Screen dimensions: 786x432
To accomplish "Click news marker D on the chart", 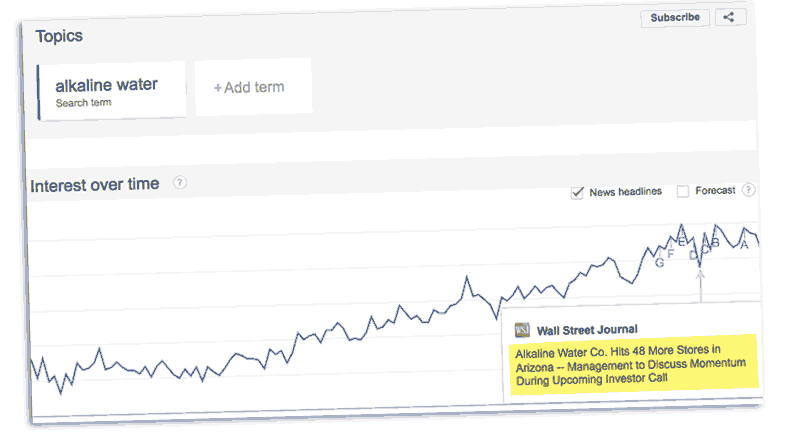I will pos(693,256).
